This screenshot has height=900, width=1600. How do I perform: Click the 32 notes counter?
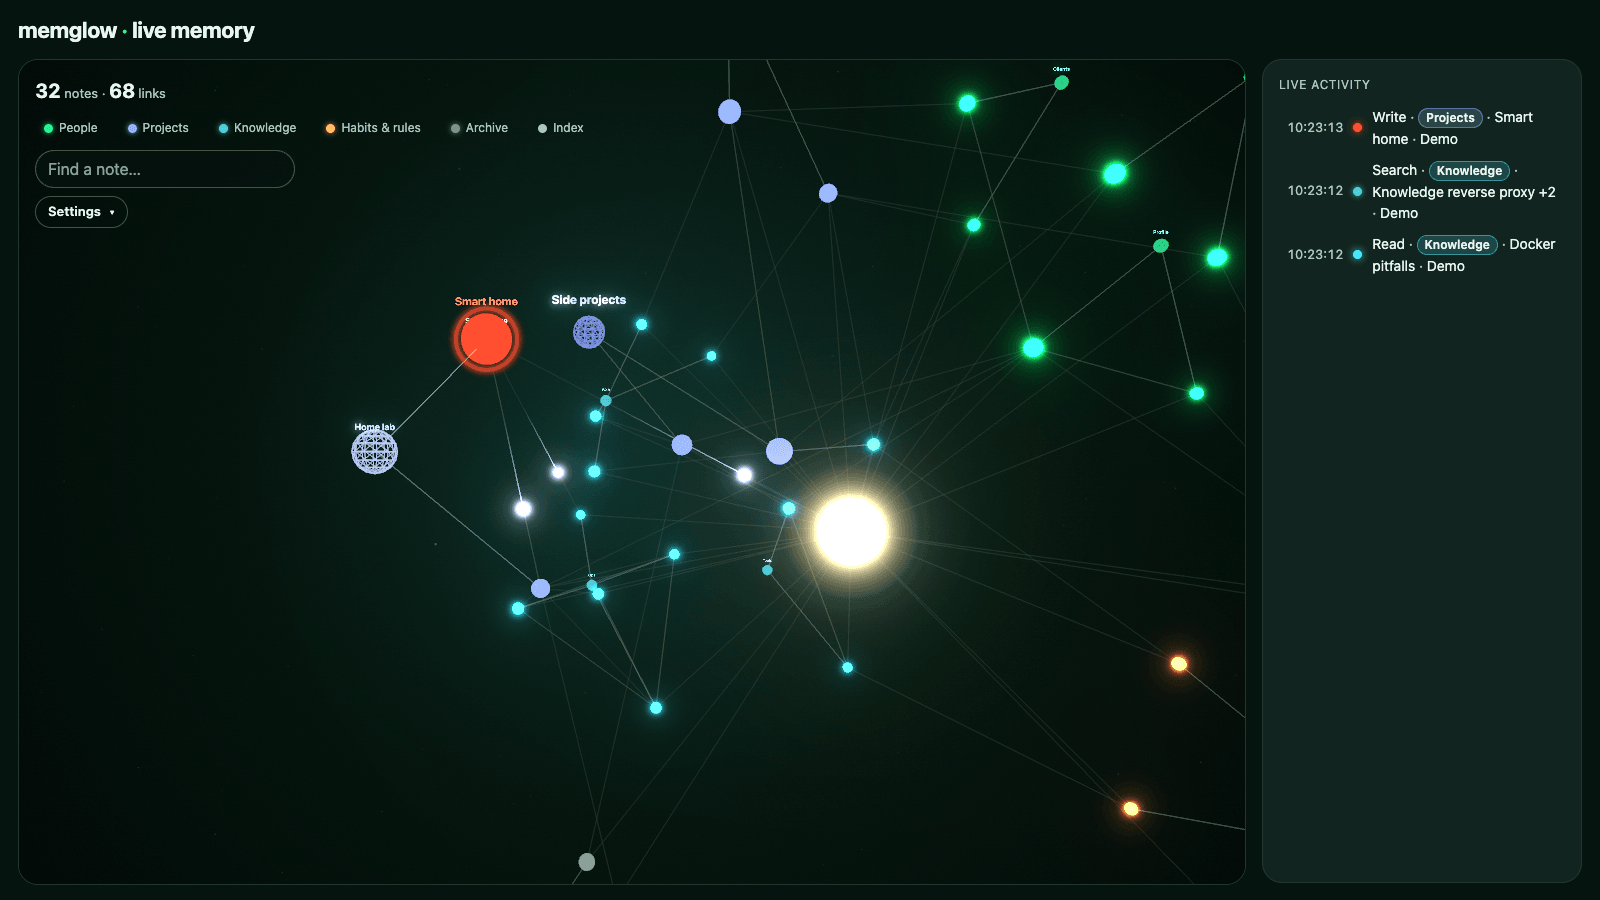pos(67,92)
